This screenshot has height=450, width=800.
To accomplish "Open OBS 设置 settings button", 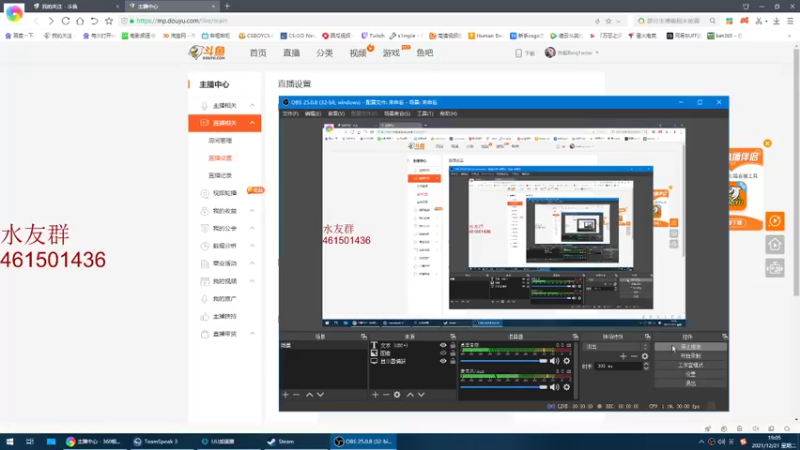I will pyautogui.click(x=690, y=374).
